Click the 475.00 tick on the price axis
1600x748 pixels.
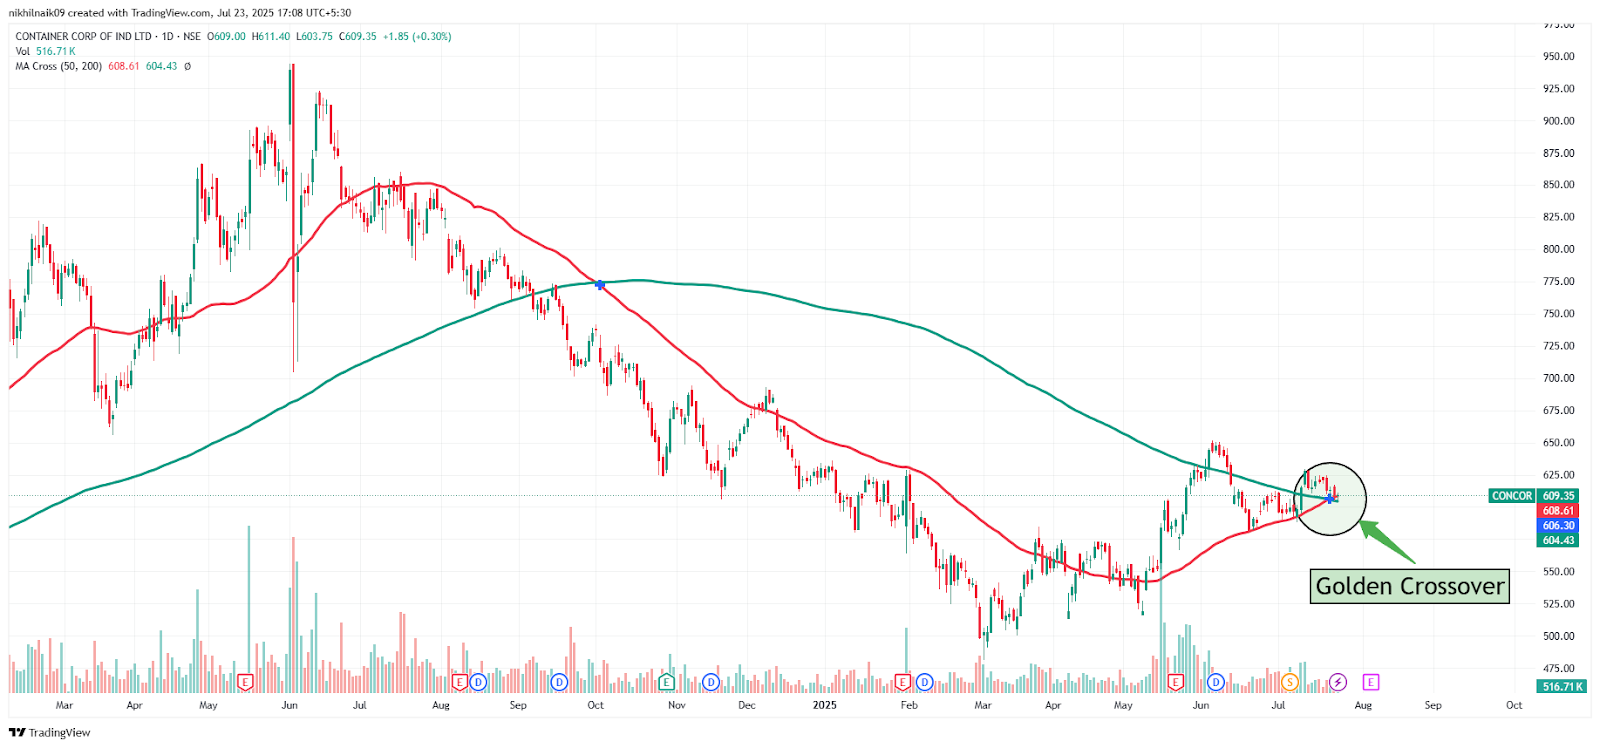tap(1559, 668)
